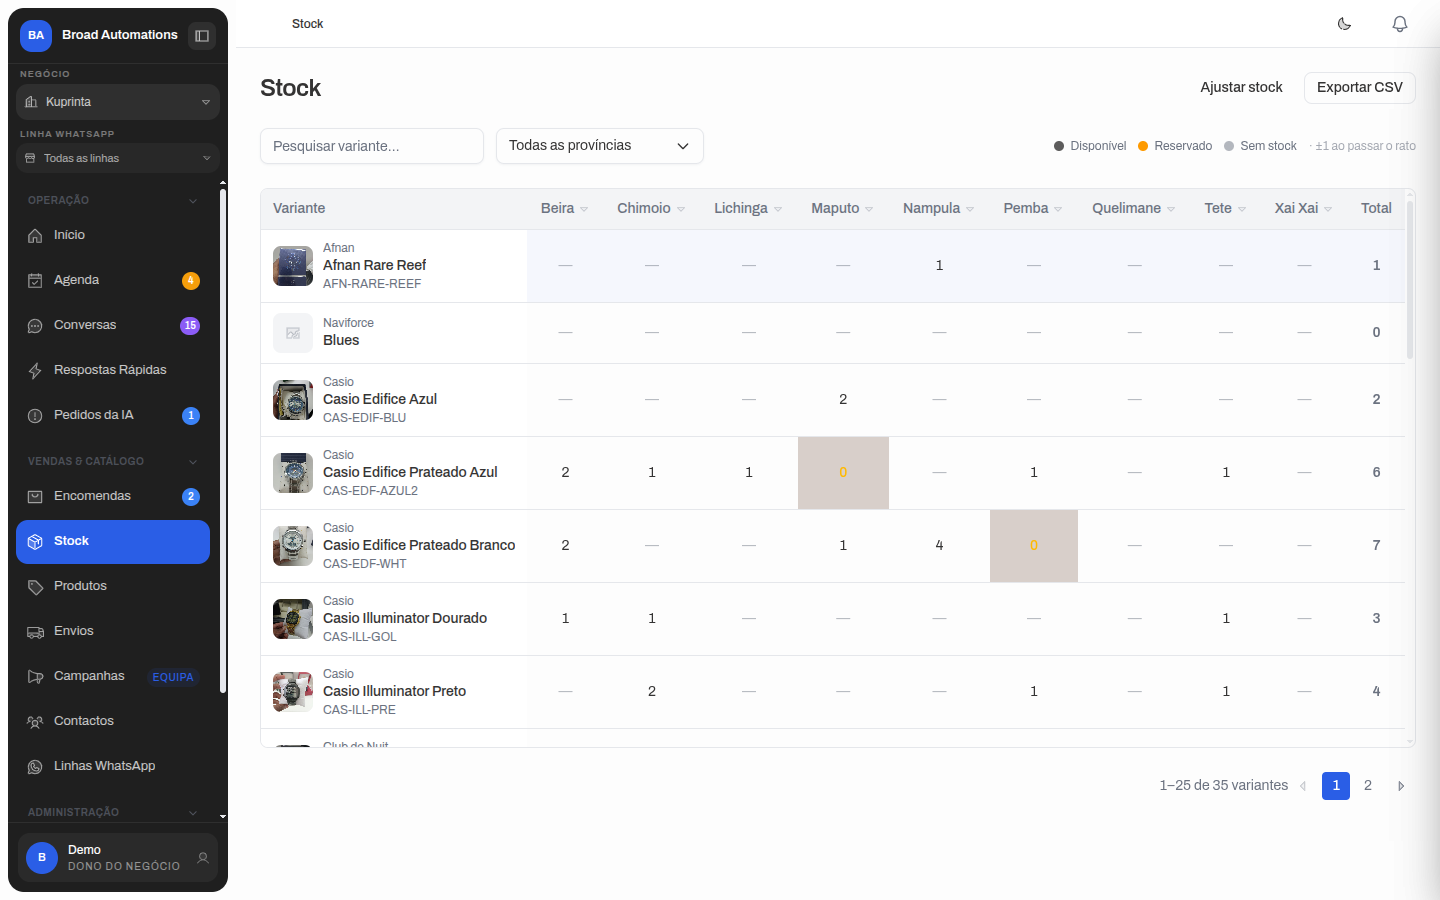Go to page 2 of variants
The image size is (1440, 900).
point(1368,786)
